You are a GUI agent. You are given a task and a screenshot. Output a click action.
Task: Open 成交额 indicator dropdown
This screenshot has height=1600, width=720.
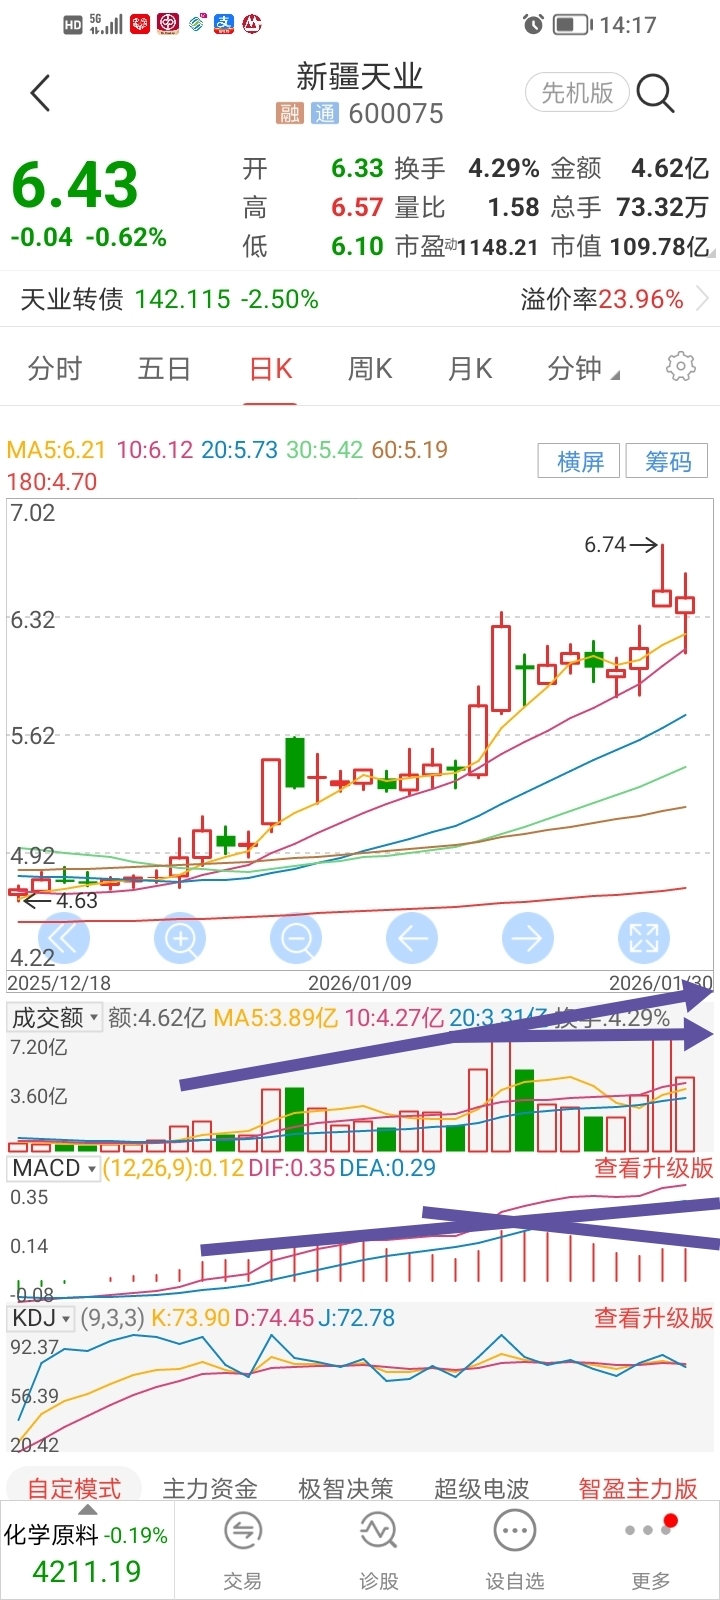[55, 1018]
